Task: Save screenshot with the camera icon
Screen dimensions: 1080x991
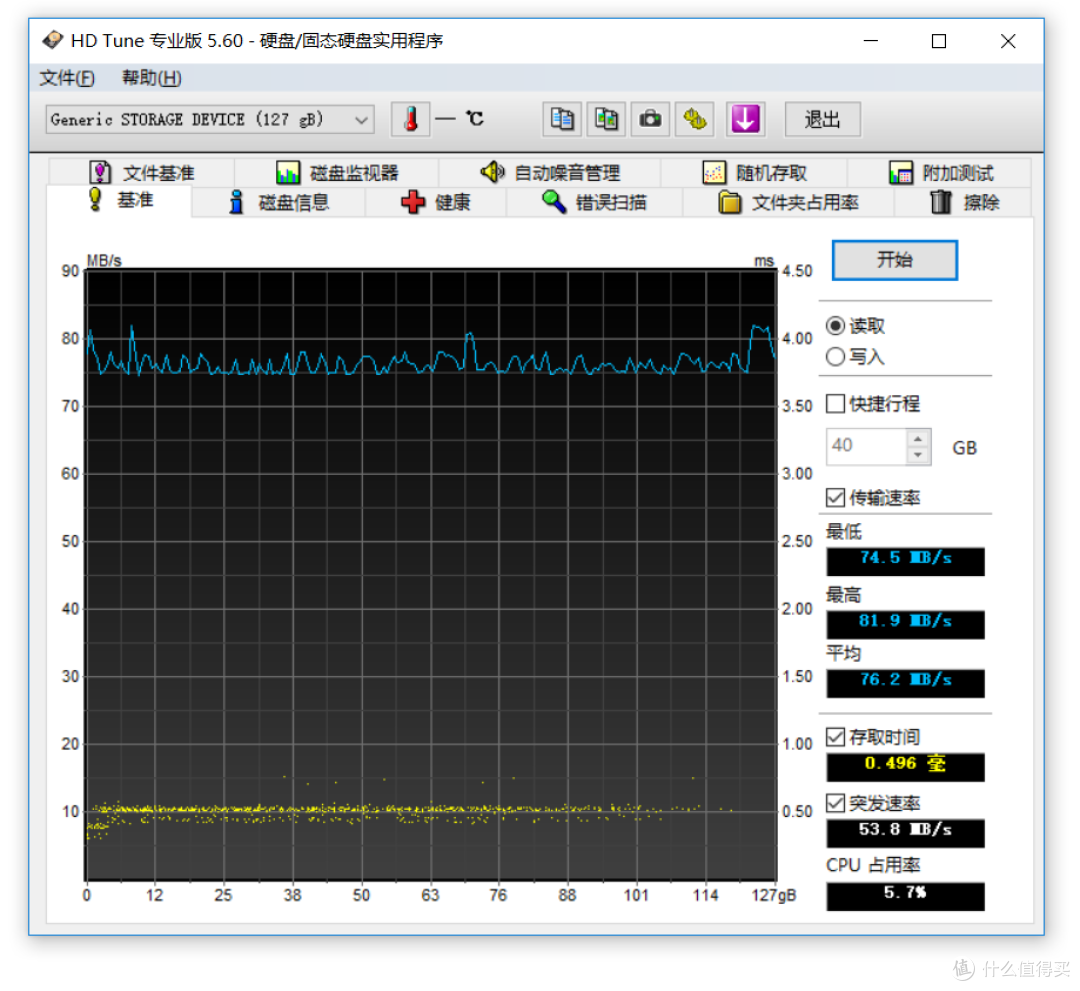Action: (650, 119)
